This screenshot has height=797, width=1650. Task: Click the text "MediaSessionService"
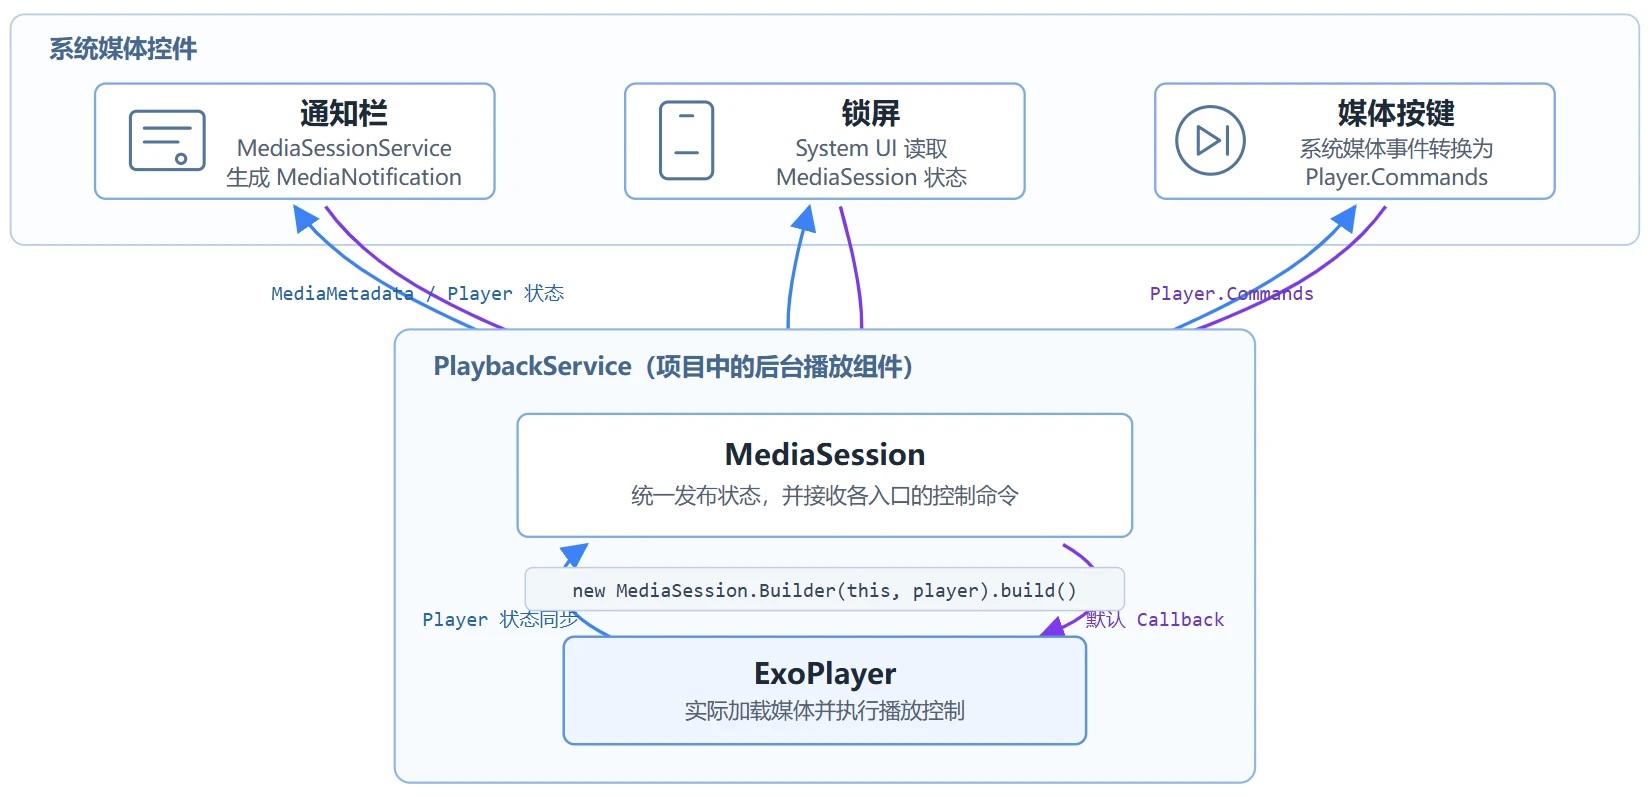tap(344, 148)
